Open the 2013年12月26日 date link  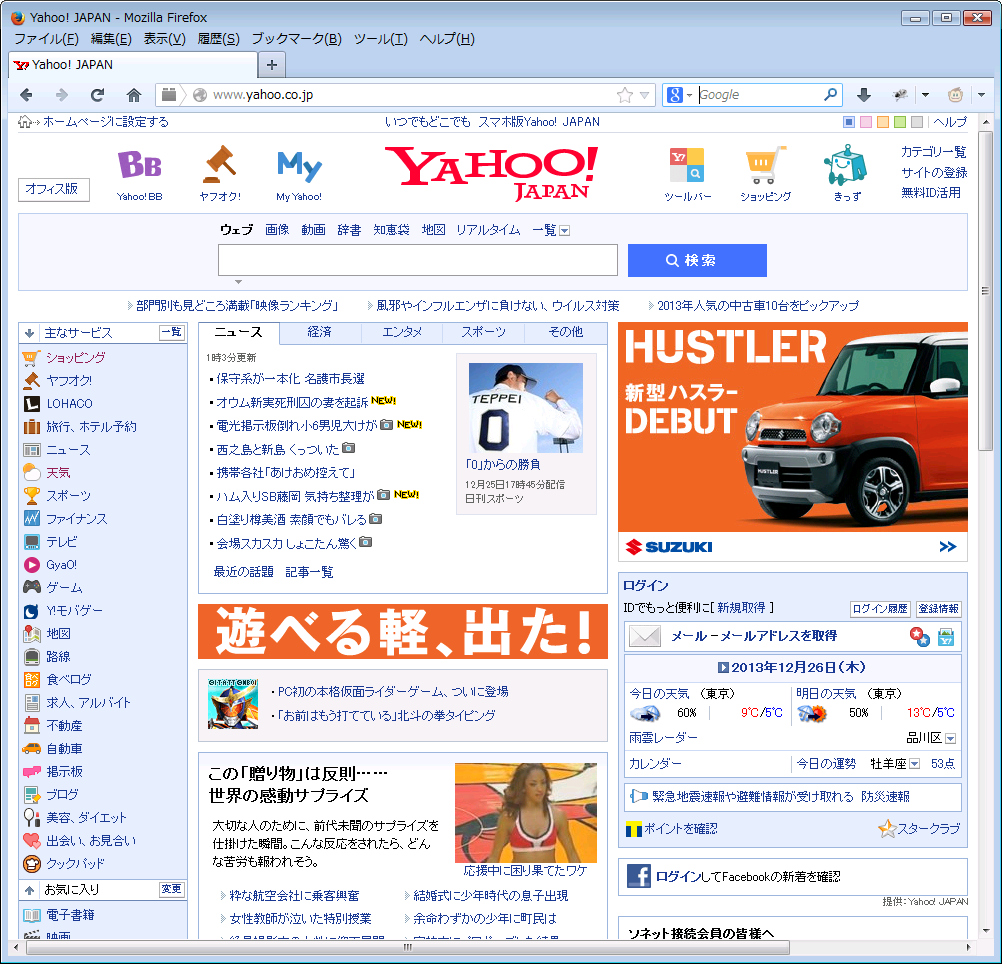[792, 668]
